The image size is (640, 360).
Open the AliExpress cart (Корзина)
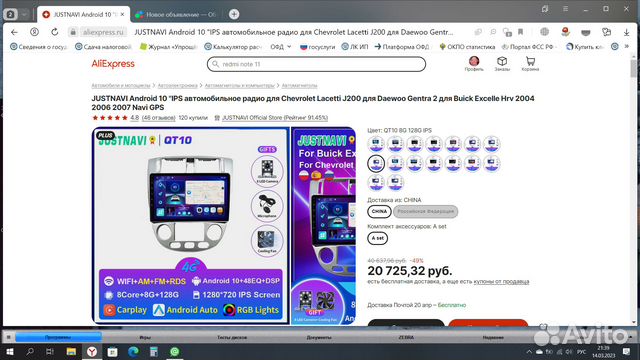(x=530, y=64)
